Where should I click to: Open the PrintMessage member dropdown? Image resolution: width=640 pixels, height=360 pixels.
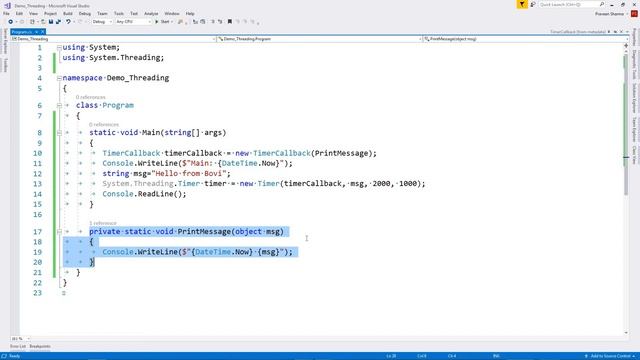526,39
